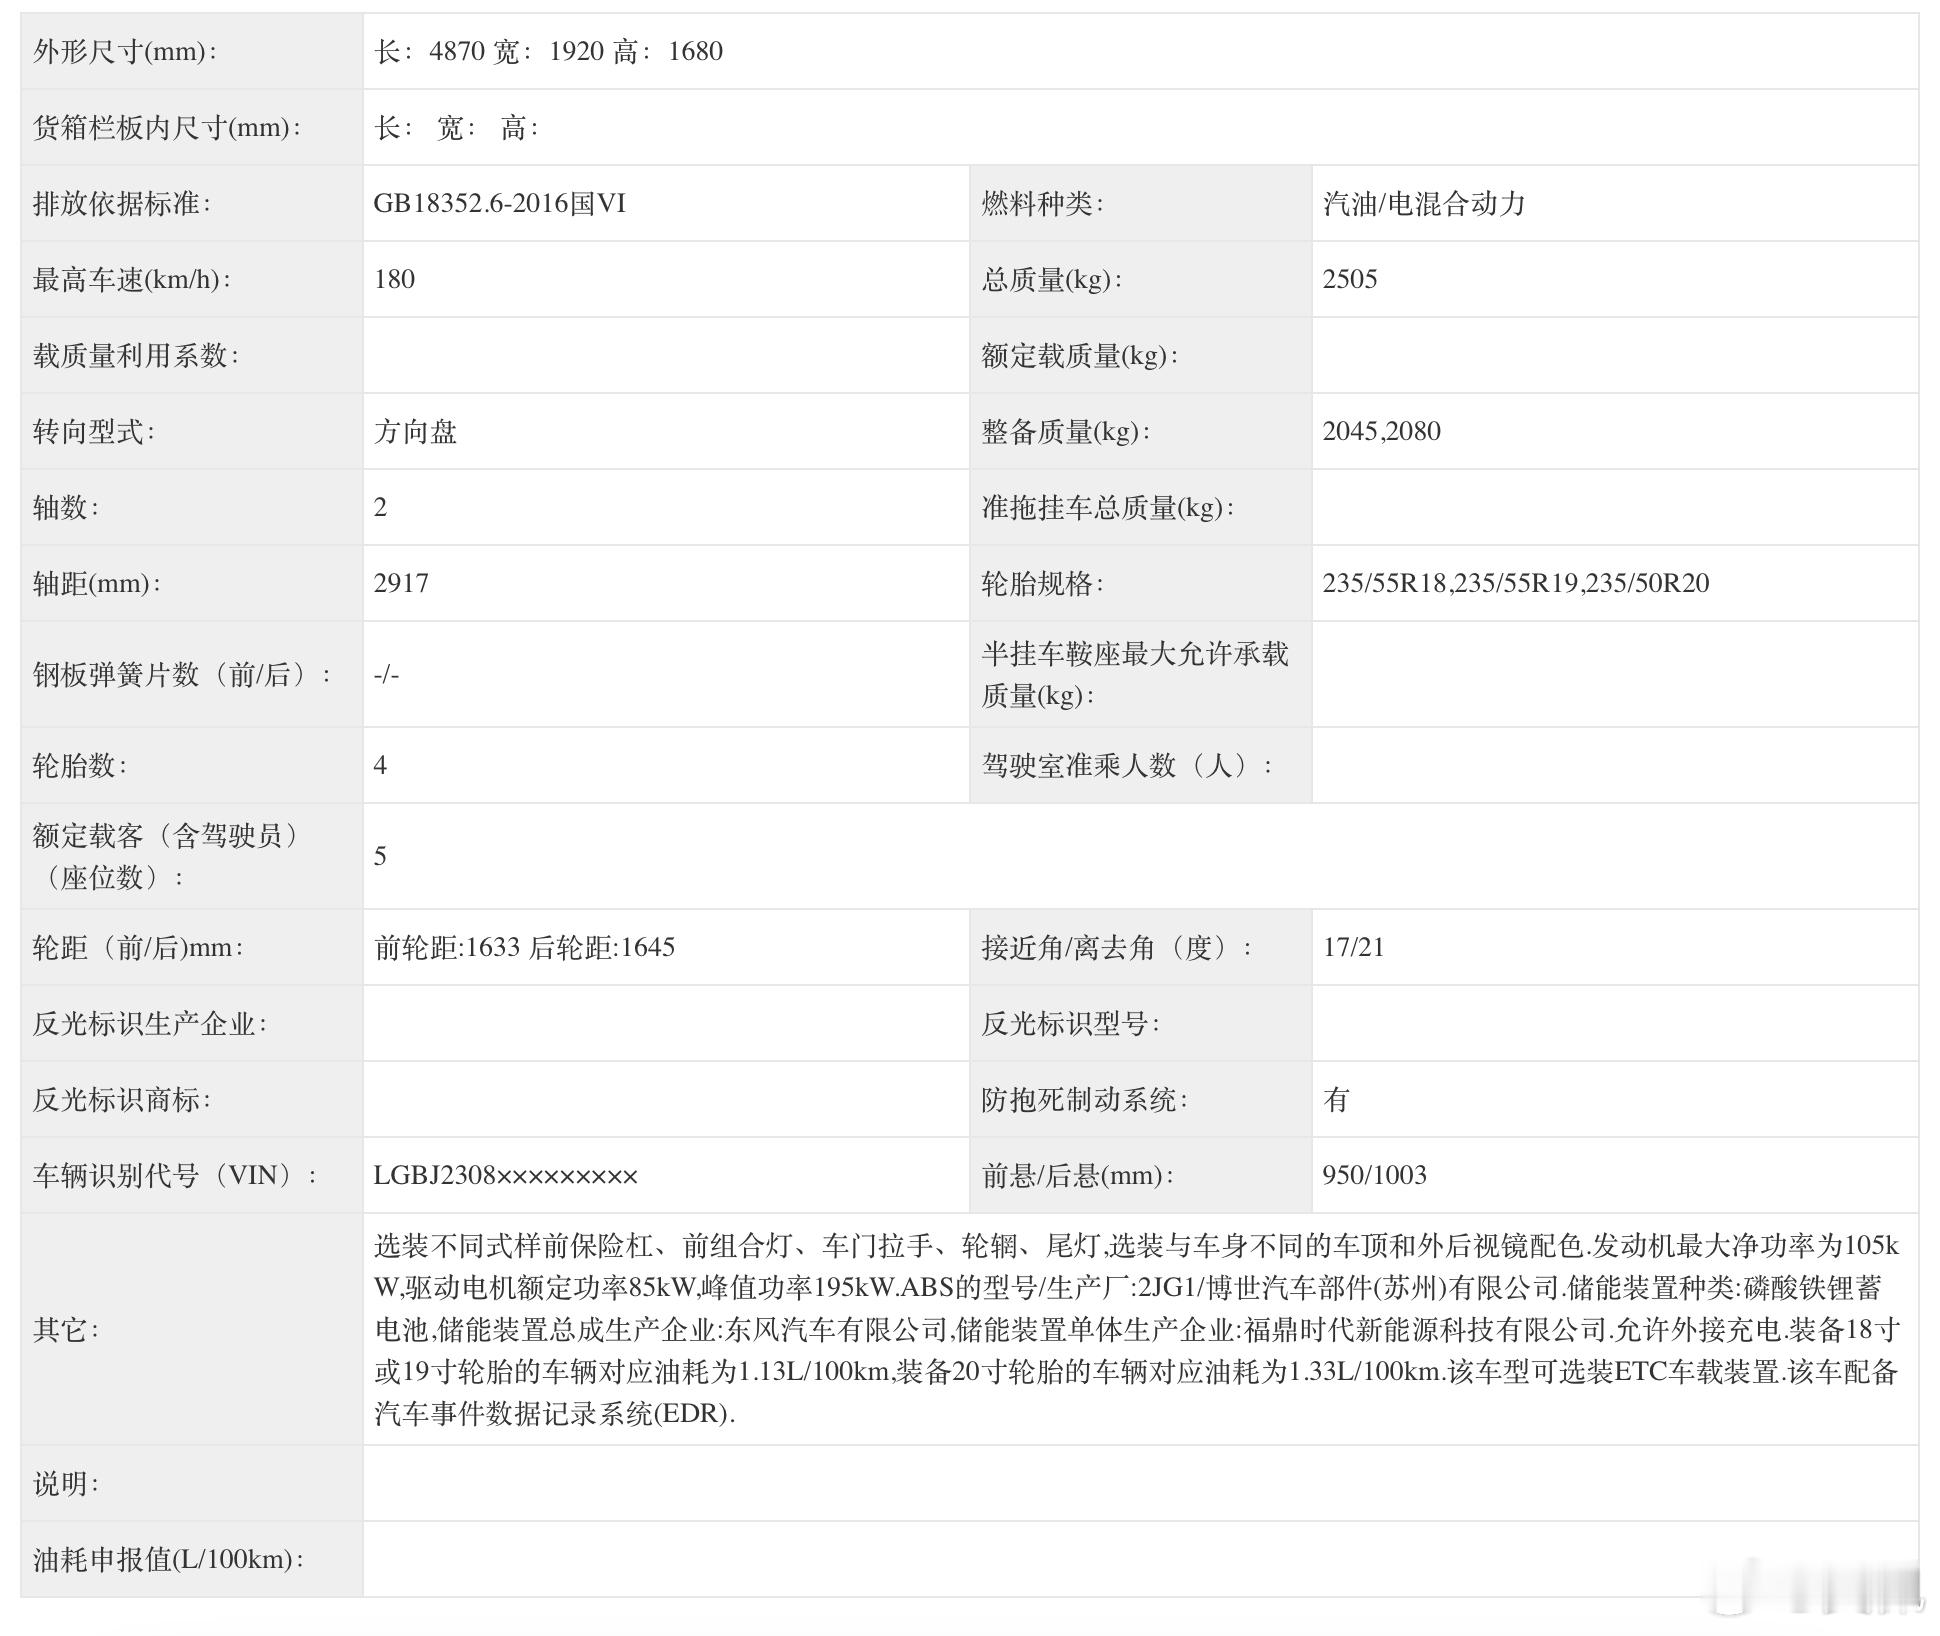The image size is (1940, 1636).
Task: Click the 防抱死制动系统 value 有
Action: tap(1336, 1100)
